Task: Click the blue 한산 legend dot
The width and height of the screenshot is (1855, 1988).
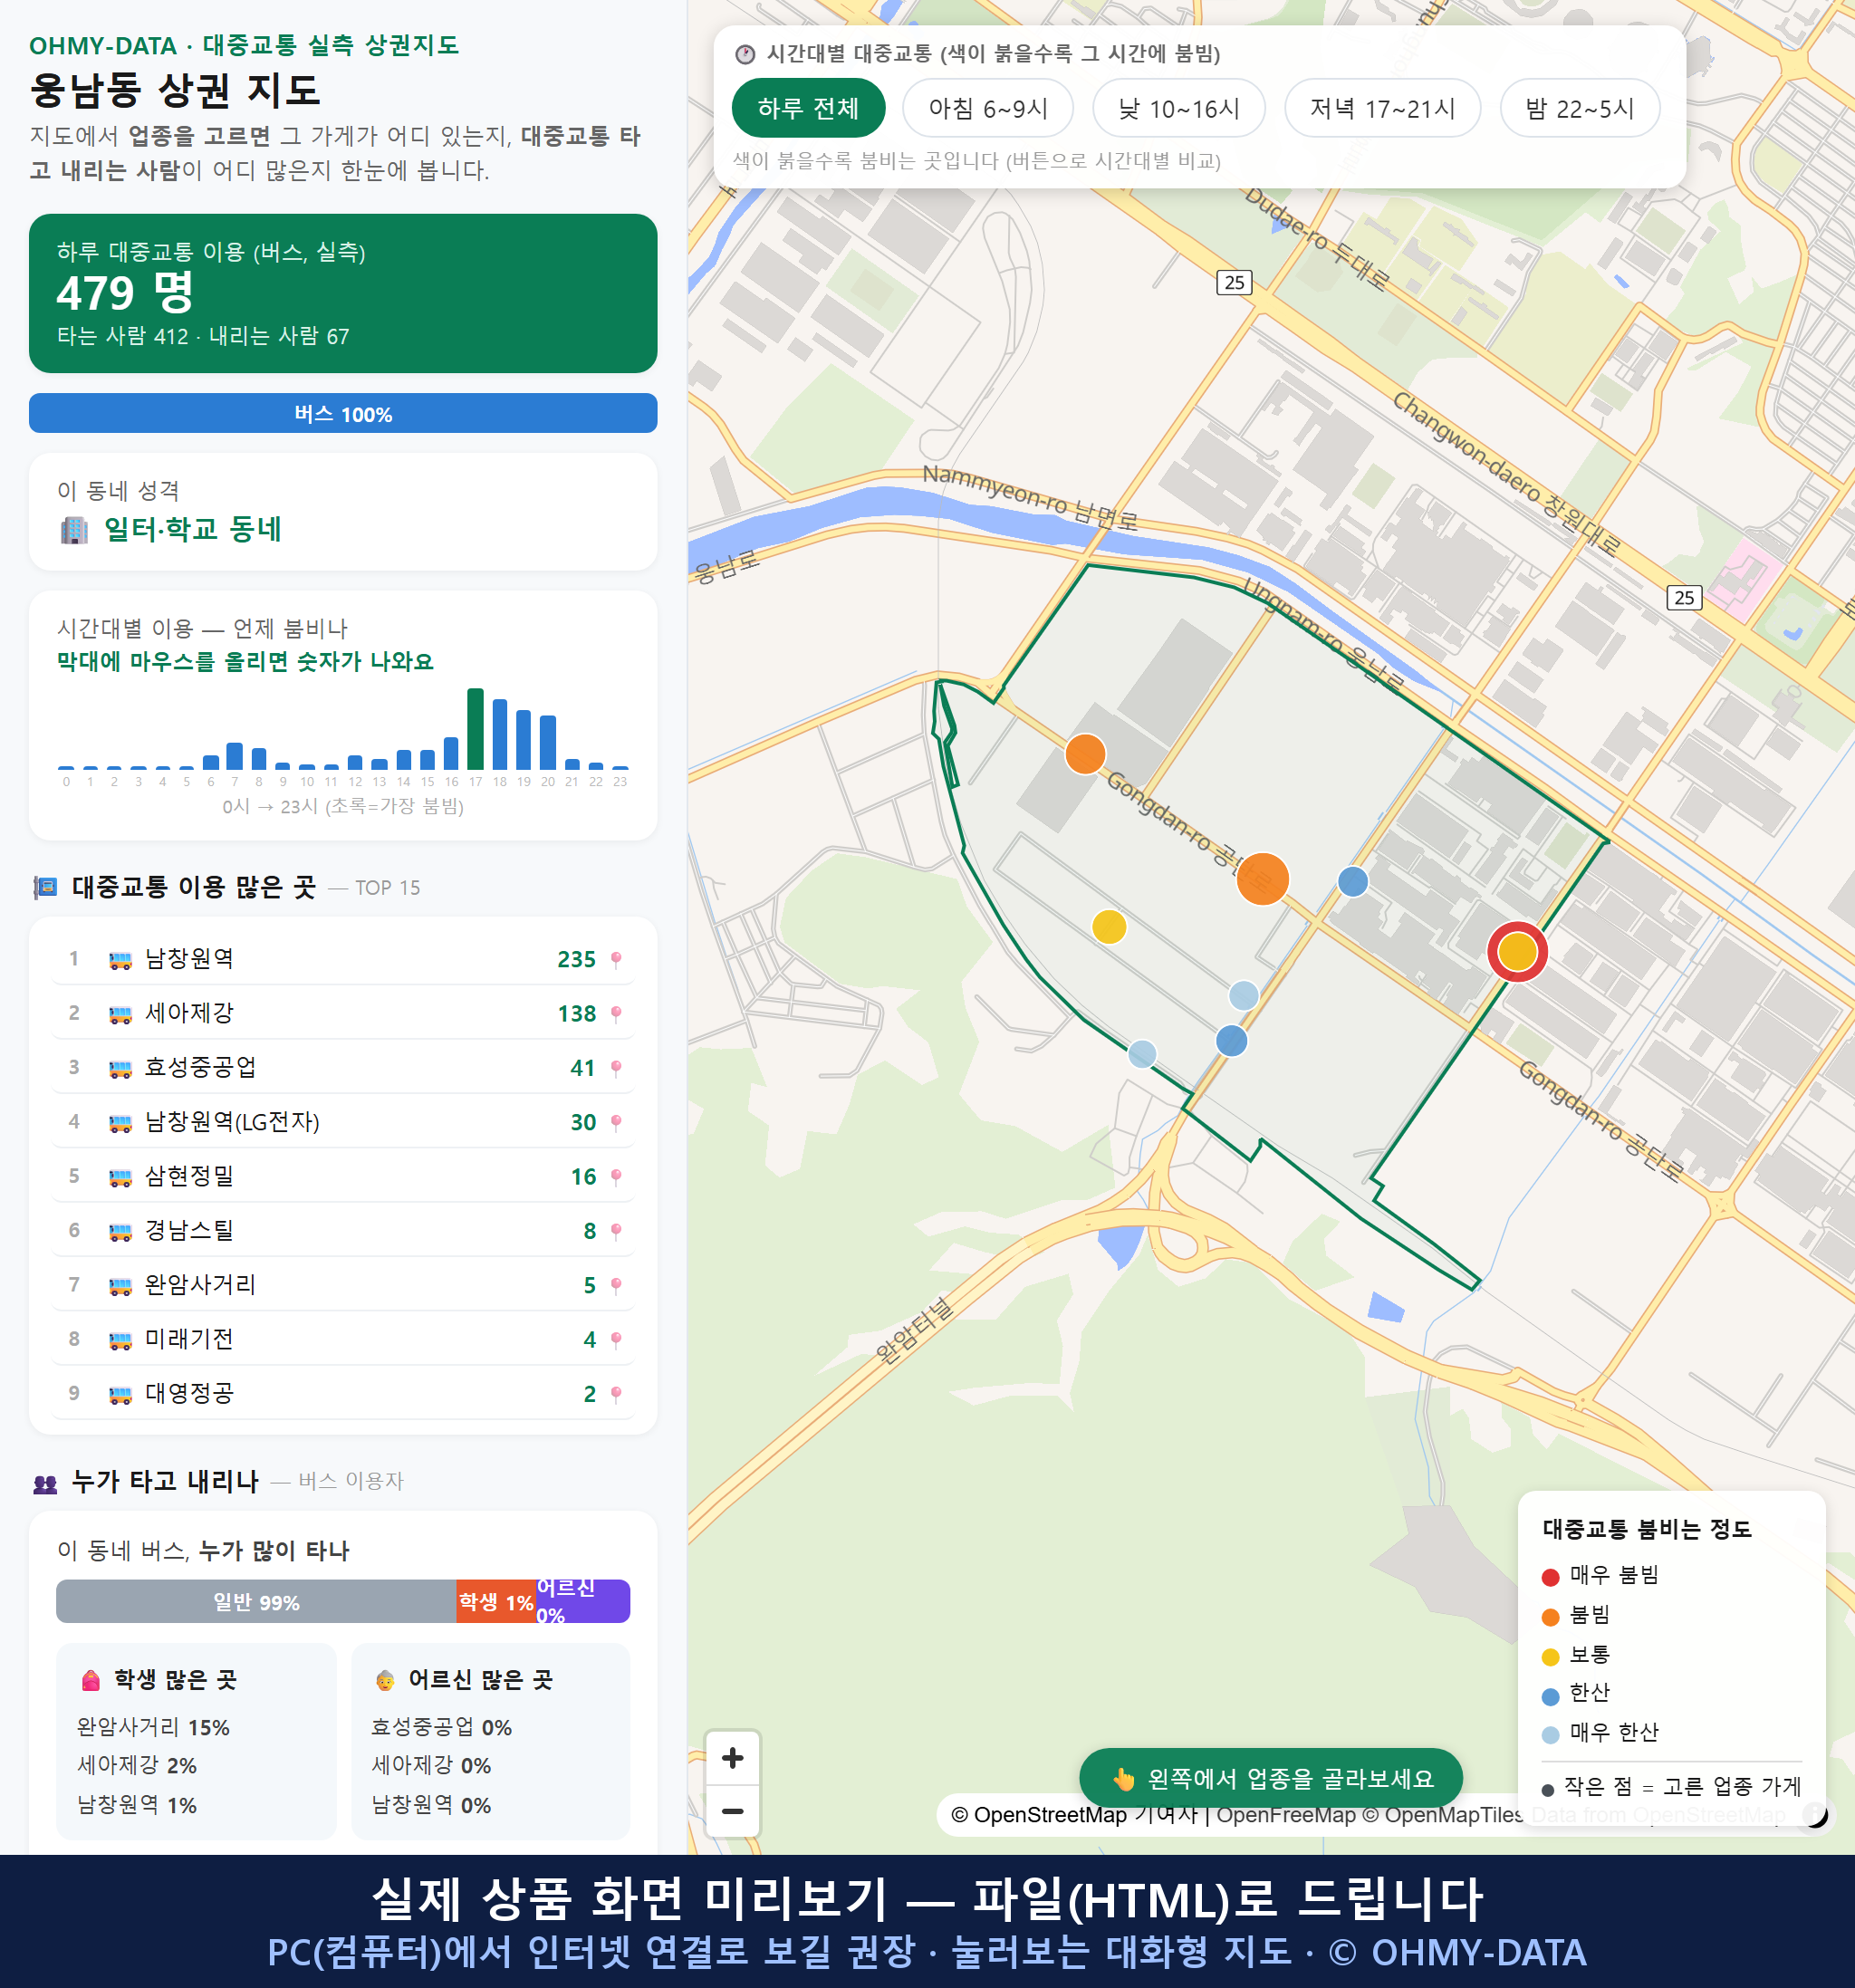Action: (1550, 1696)
